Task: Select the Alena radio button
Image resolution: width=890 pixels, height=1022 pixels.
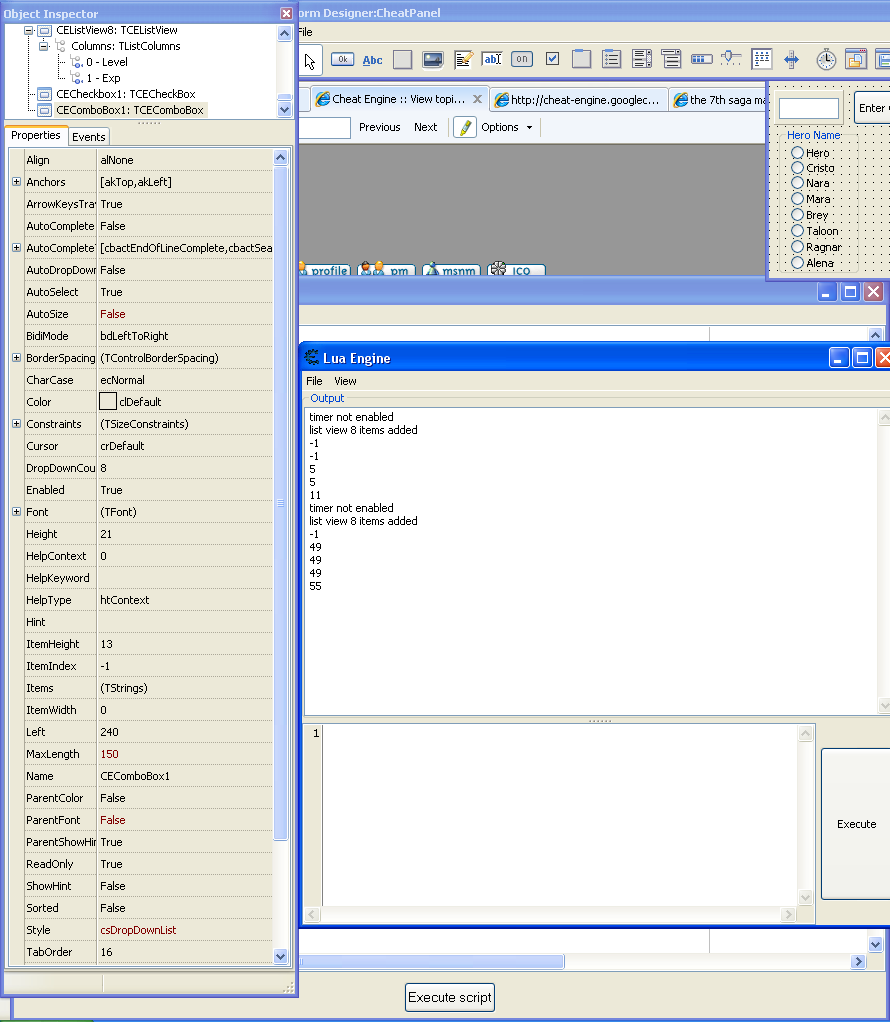Action: 798,263
